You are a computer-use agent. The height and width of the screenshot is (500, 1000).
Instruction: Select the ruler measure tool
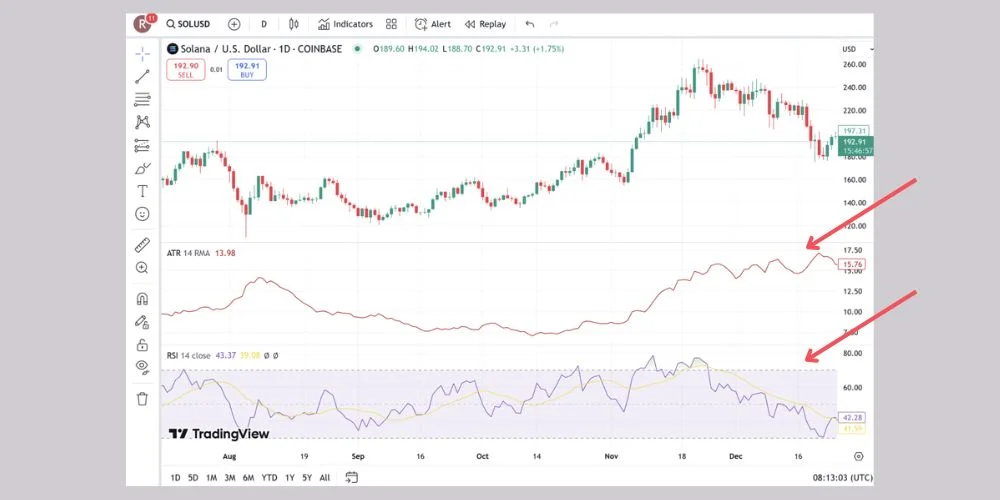click(x=142, y=245)
